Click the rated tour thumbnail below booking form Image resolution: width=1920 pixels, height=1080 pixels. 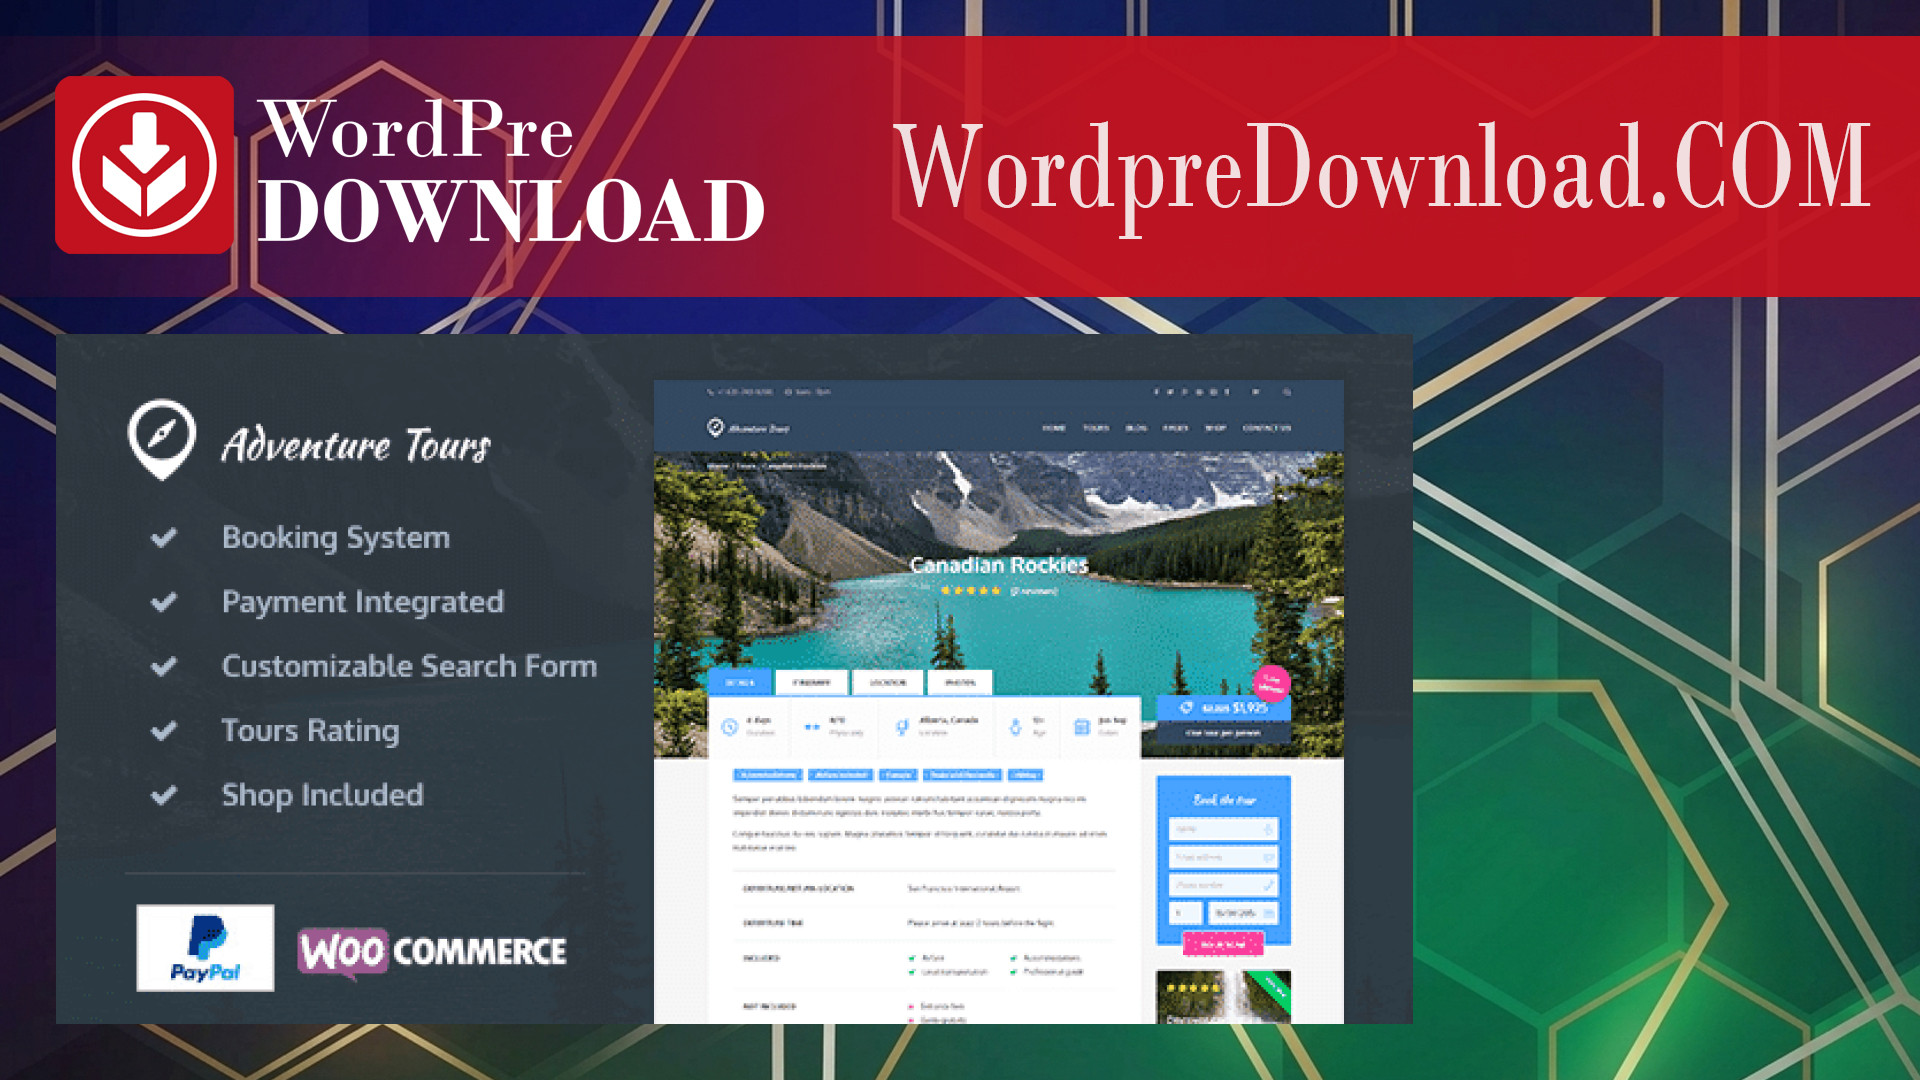click(x=1223, y=997)
